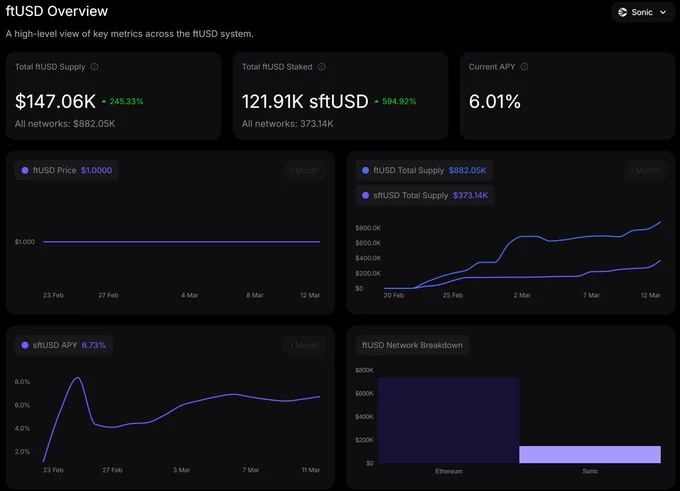Click the All networks: 373.14K text
The image size is (680, 491).
(288, 124)
